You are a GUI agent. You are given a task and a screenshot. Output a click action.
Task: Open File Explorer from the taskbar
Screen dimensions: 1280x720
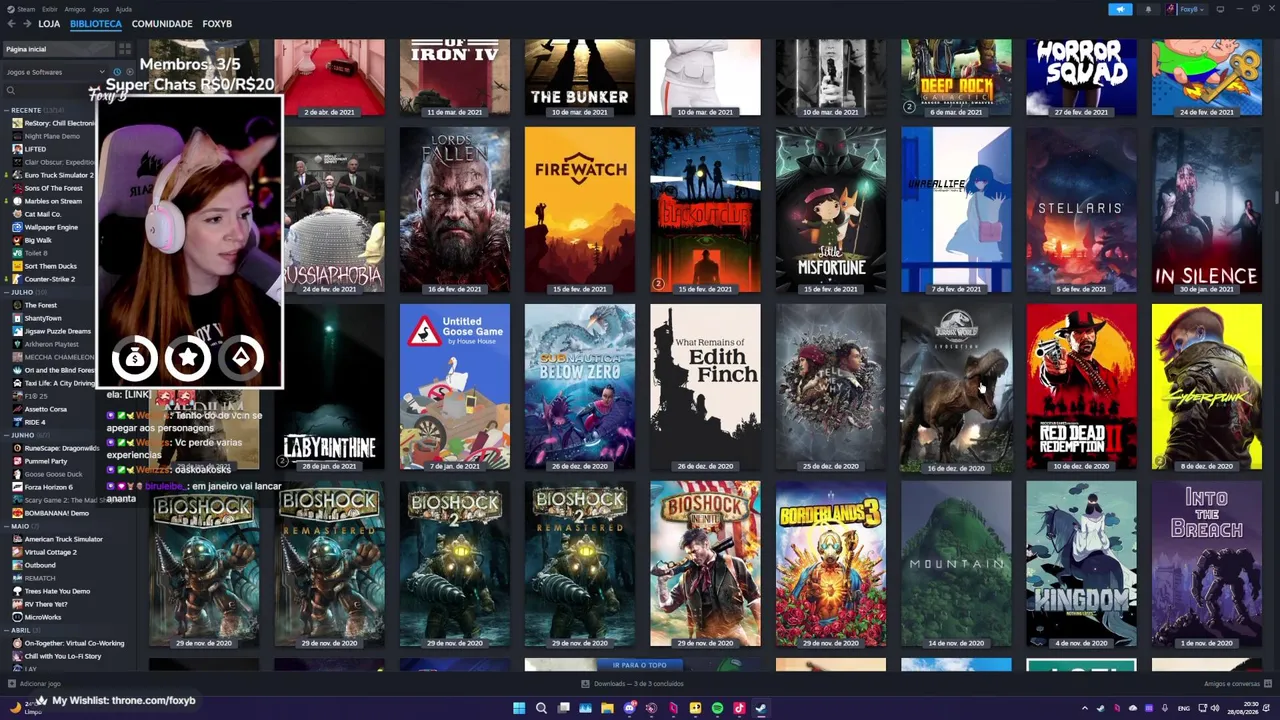coord(607,708)
